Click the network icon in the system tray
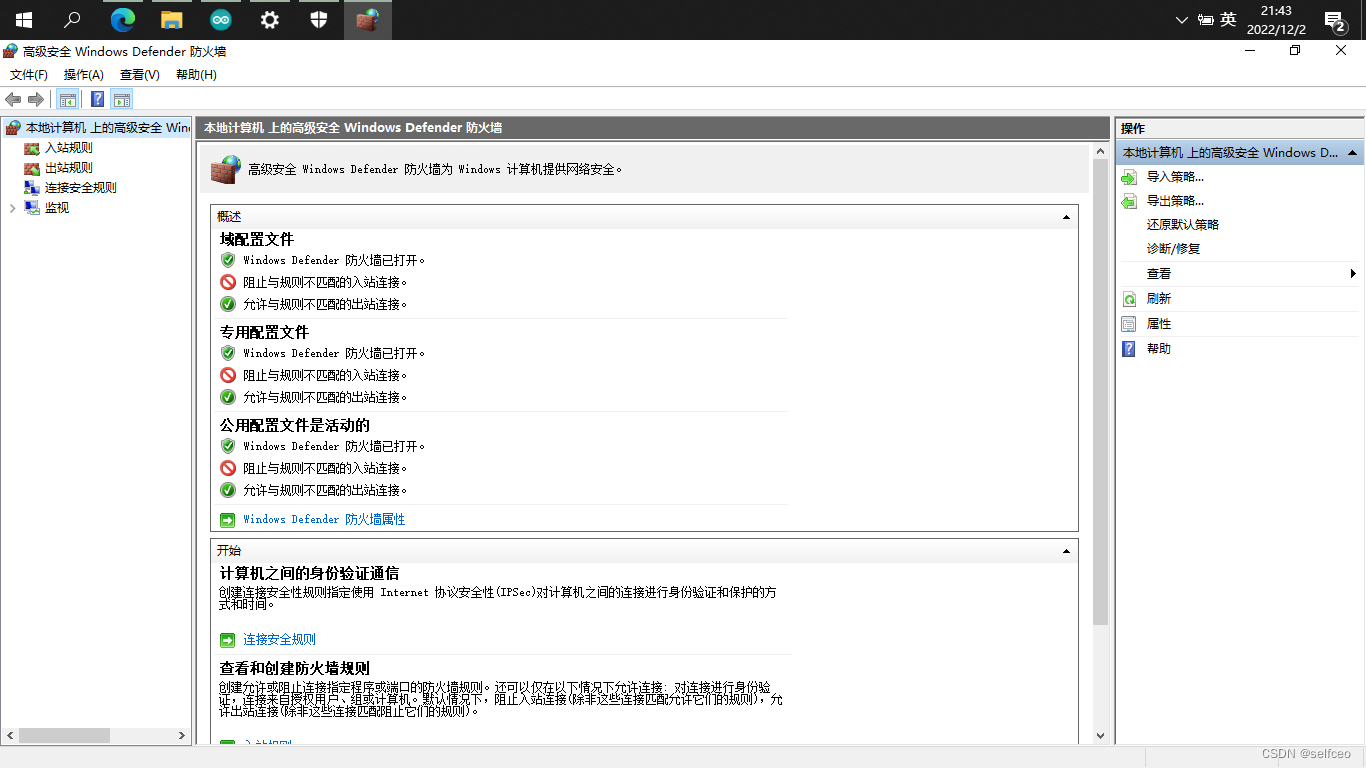This screenshot has height=768, width=1366. (1205, 20)
